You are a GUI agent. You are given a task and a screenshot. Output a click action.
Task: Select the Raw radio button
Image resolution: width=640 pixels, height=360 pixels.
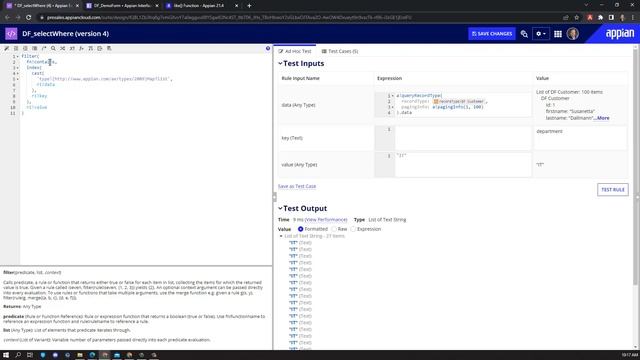pyautogui.click(x=334, y=229)
